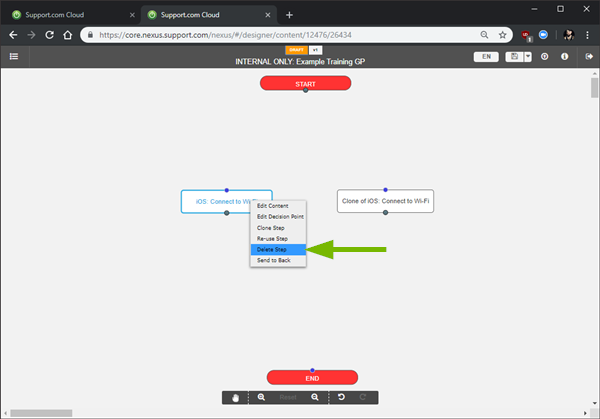Click the scroll down arrow
600x419 pixels.
pyautogui.click(x=594, y=403)
